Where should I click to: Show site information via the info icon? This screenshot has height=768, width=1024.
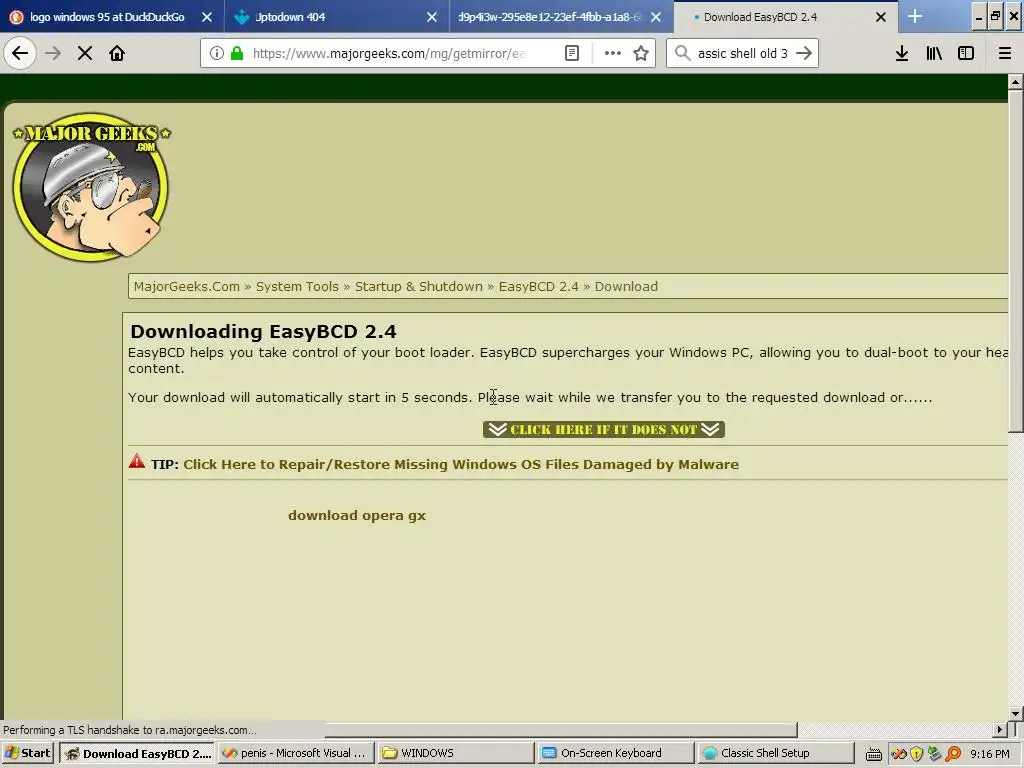[217, 53]
